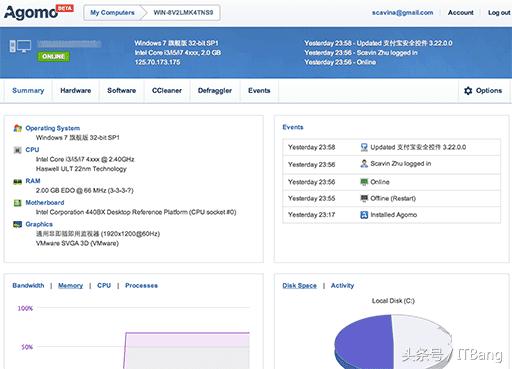The width and height of the screenshot is (512, 369).
Task: Open the CPU heading link in summary
Action: [x=32, y=150]
